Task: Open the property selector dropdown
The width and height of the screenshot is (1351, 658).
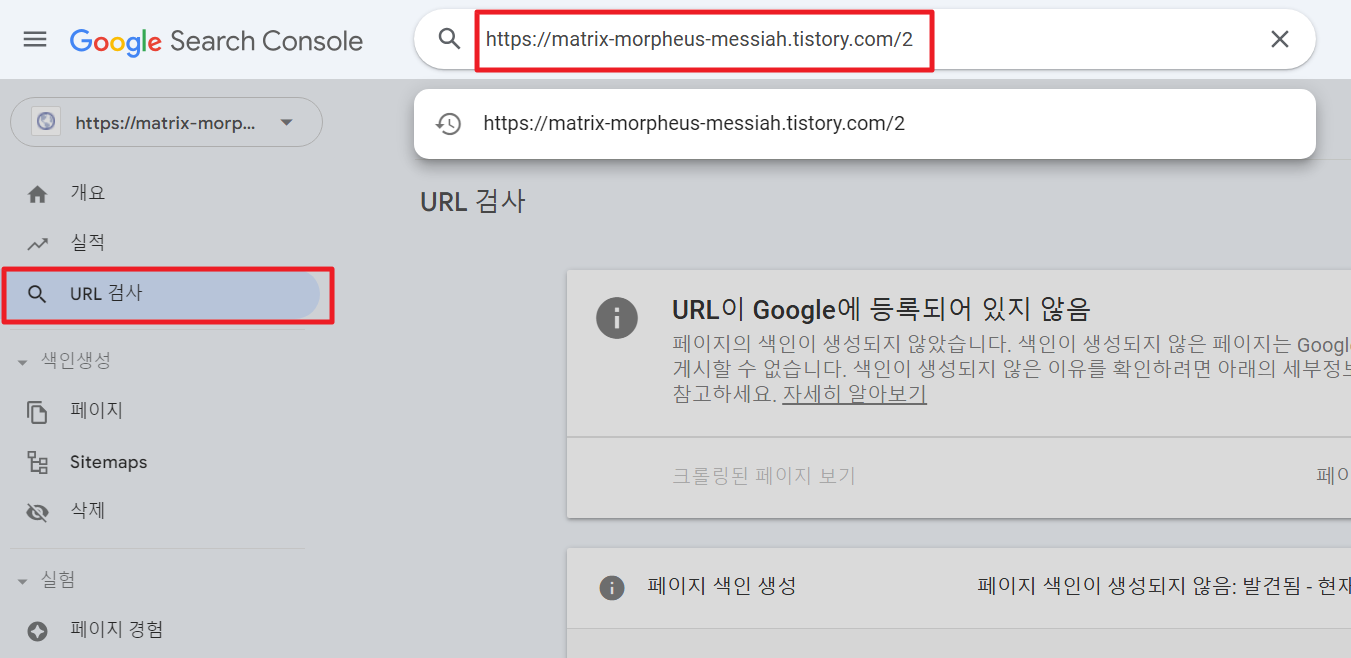Action: coord(166,123)
